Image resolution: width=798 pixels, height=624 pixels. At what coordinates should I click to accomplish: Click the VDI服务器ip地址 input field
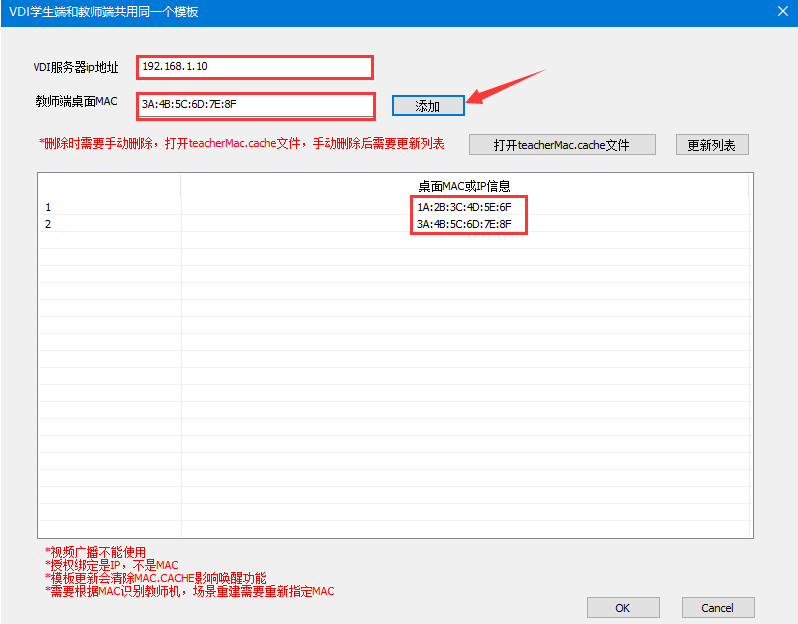pyautogui.click(x=255, y=67)
